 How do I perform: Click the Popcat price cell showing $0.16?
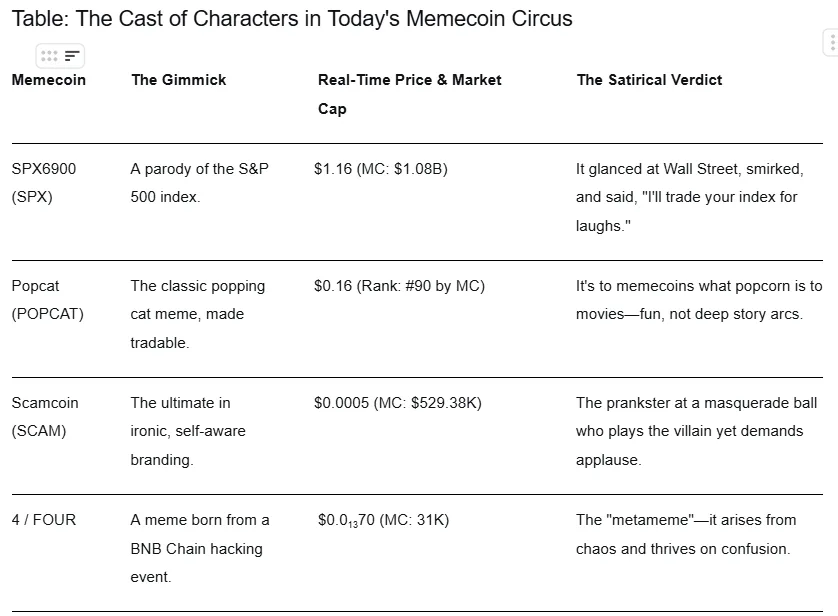399,286
